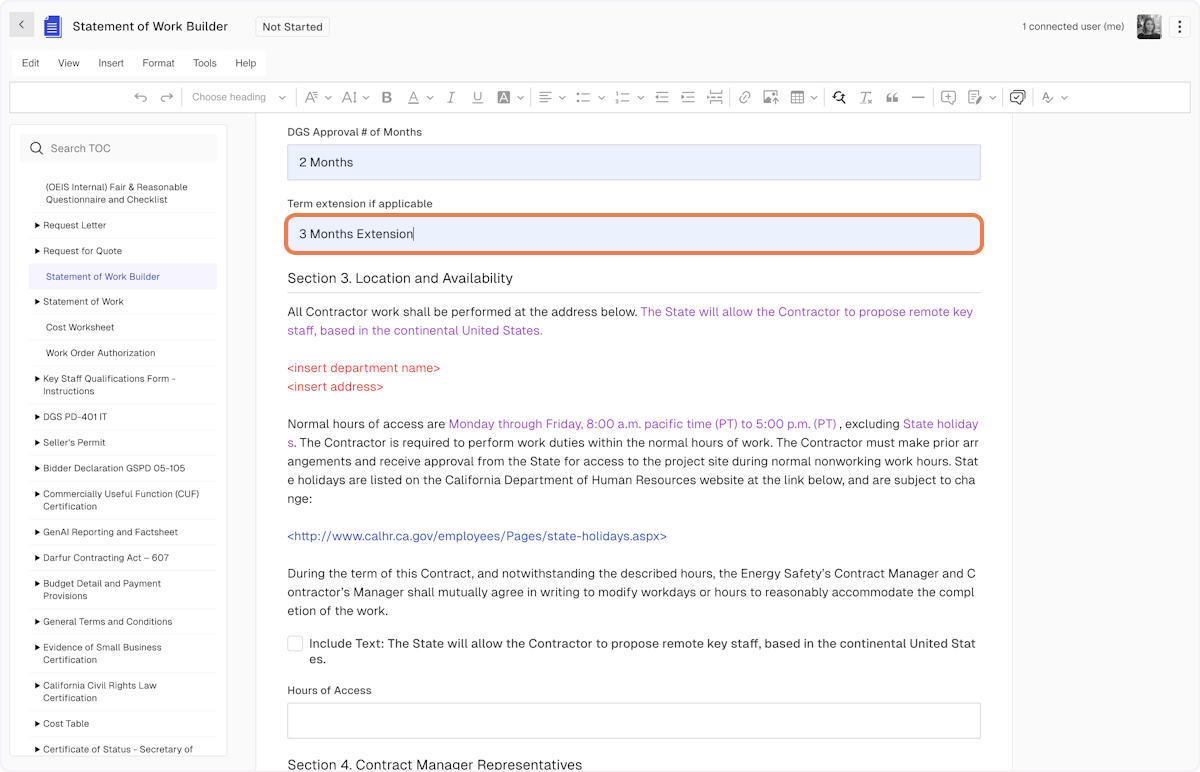The width and height of the screenshot is (1200, 772).
Task: Expand the GenAI Reporting and Factsheet item
Action: point(38,532)
